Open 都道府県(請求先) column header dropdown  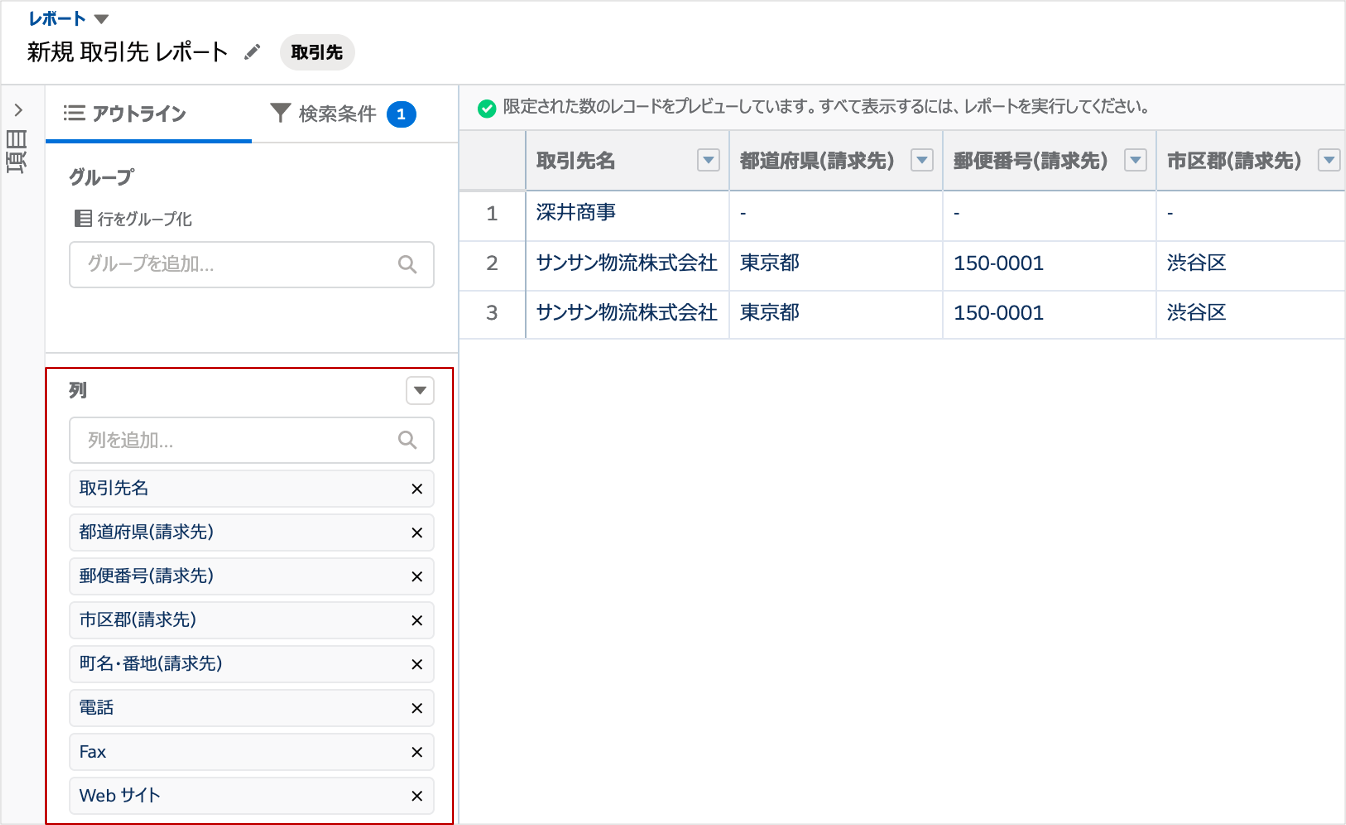(x=922, y=160)
